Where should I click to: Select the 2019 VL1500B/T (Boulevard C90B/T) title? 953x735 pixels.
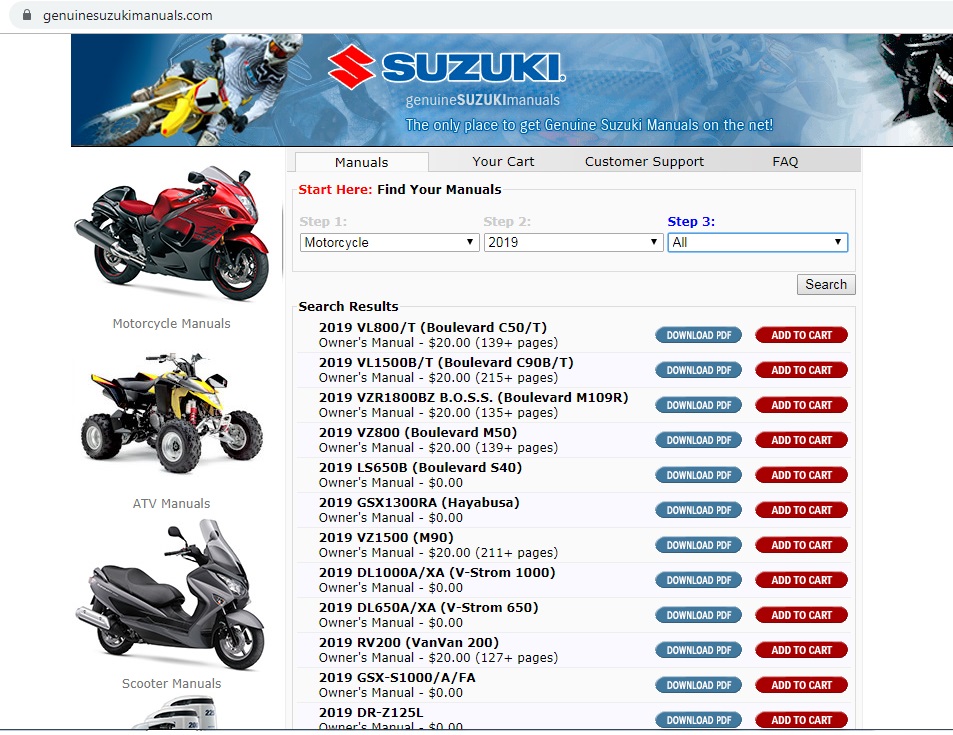click(x=446, y=362)
